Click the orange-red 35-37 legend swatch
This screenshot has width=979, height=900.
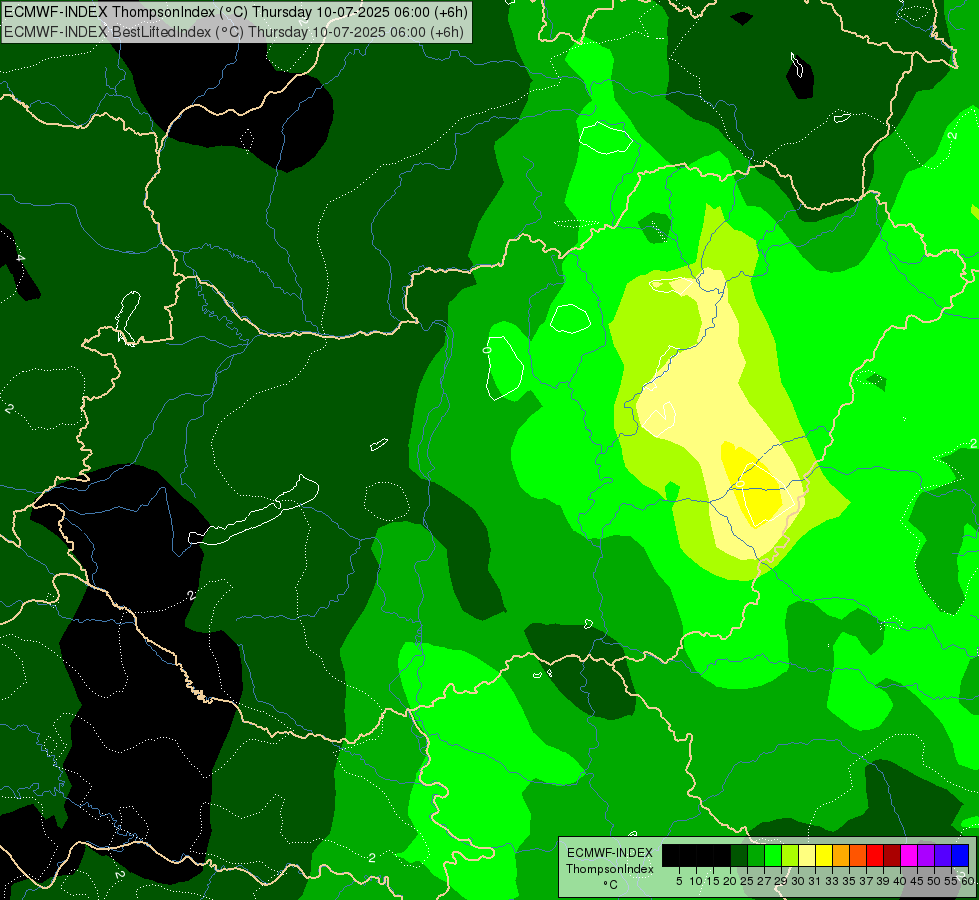click(x=858, y=855)
